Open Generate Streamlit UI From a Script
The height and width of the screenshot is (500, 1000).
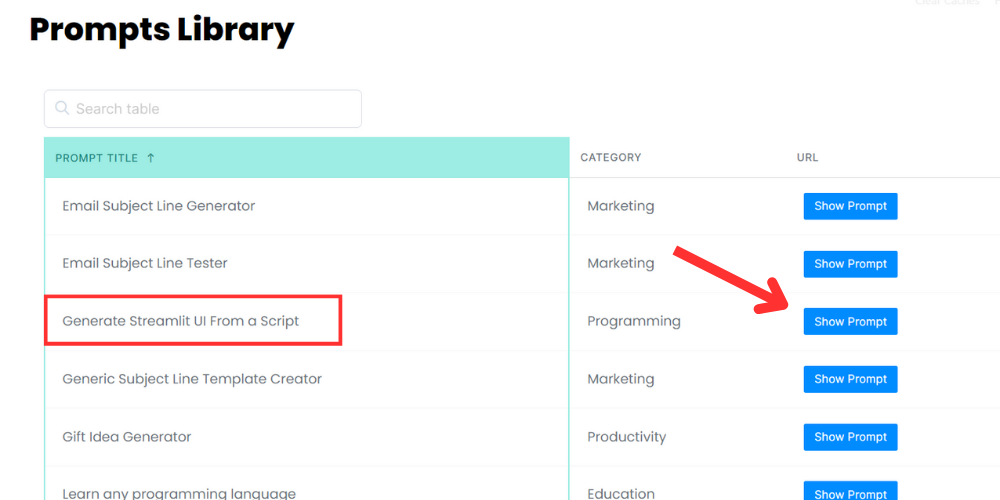[x=180, y=321]
